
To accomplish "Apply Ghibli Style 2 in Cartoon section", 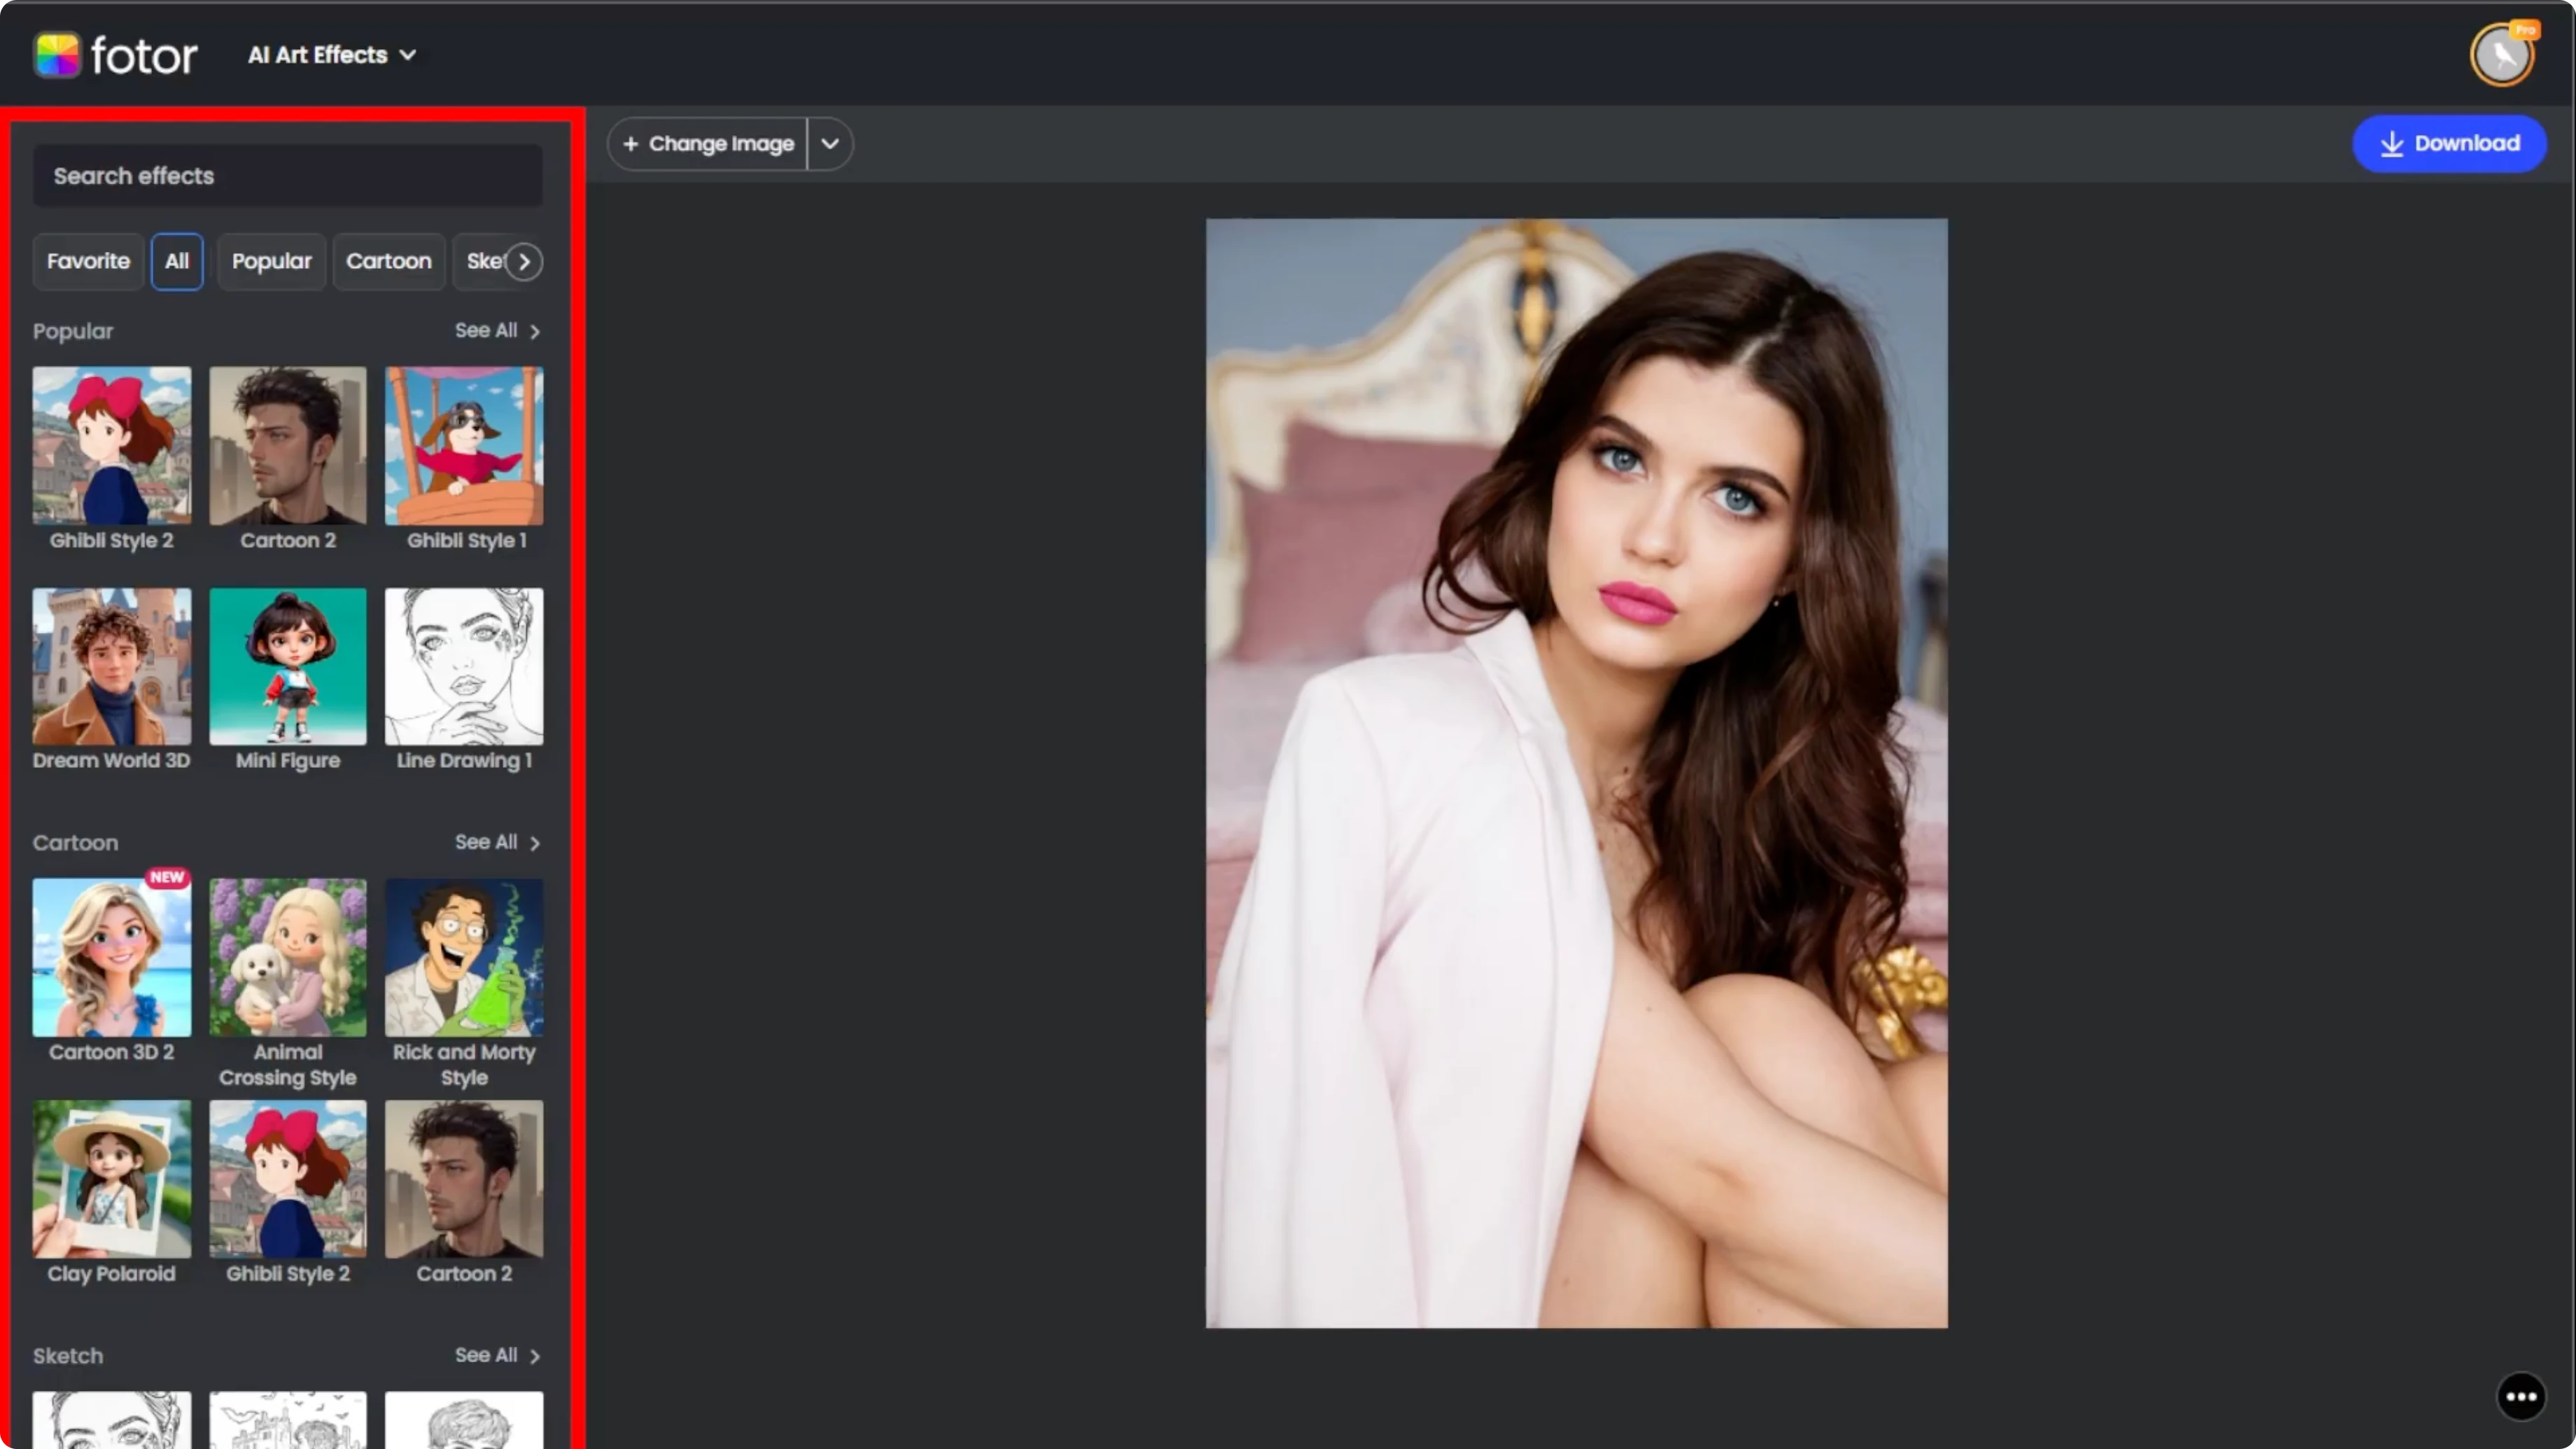I will (x=288, y=1179).
